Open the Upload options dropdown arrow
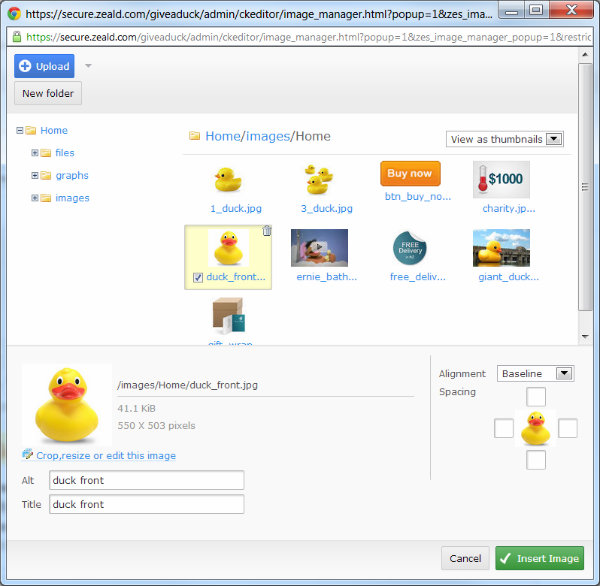The image size is (600, 586). [x=88, y=66]
